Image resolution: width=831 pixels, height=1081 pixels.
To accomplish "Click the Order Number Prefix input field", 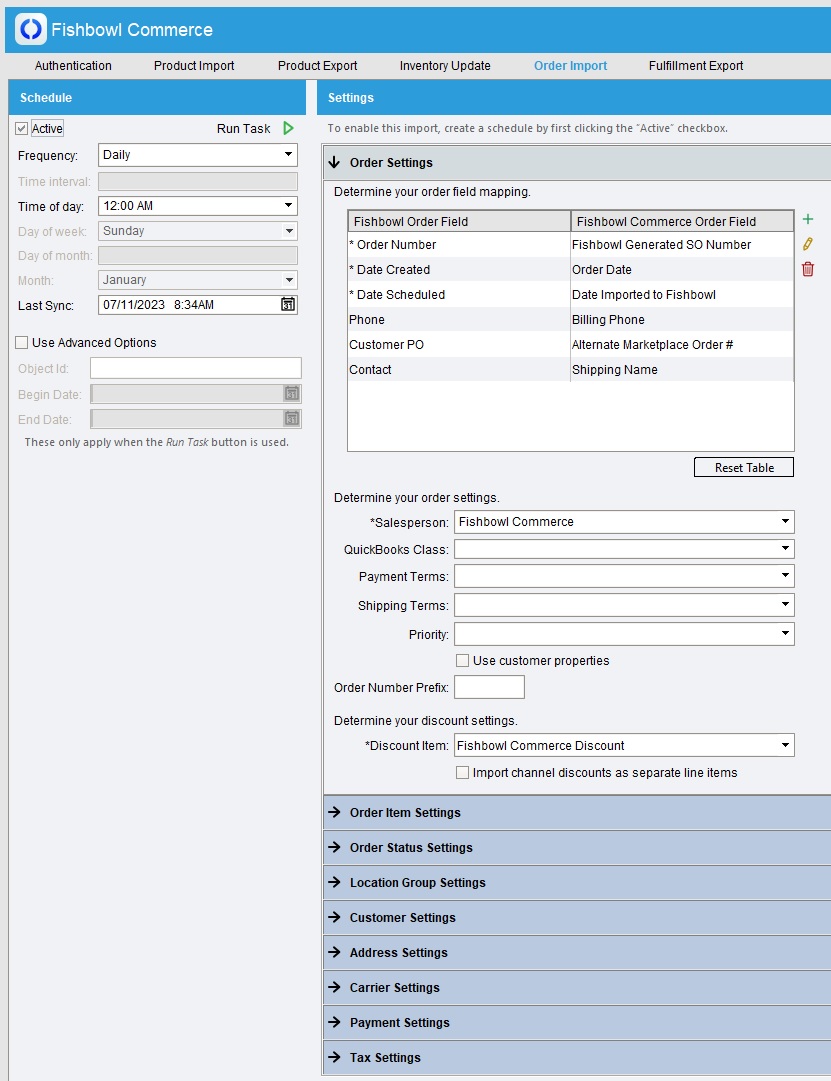I will [489, 688].
